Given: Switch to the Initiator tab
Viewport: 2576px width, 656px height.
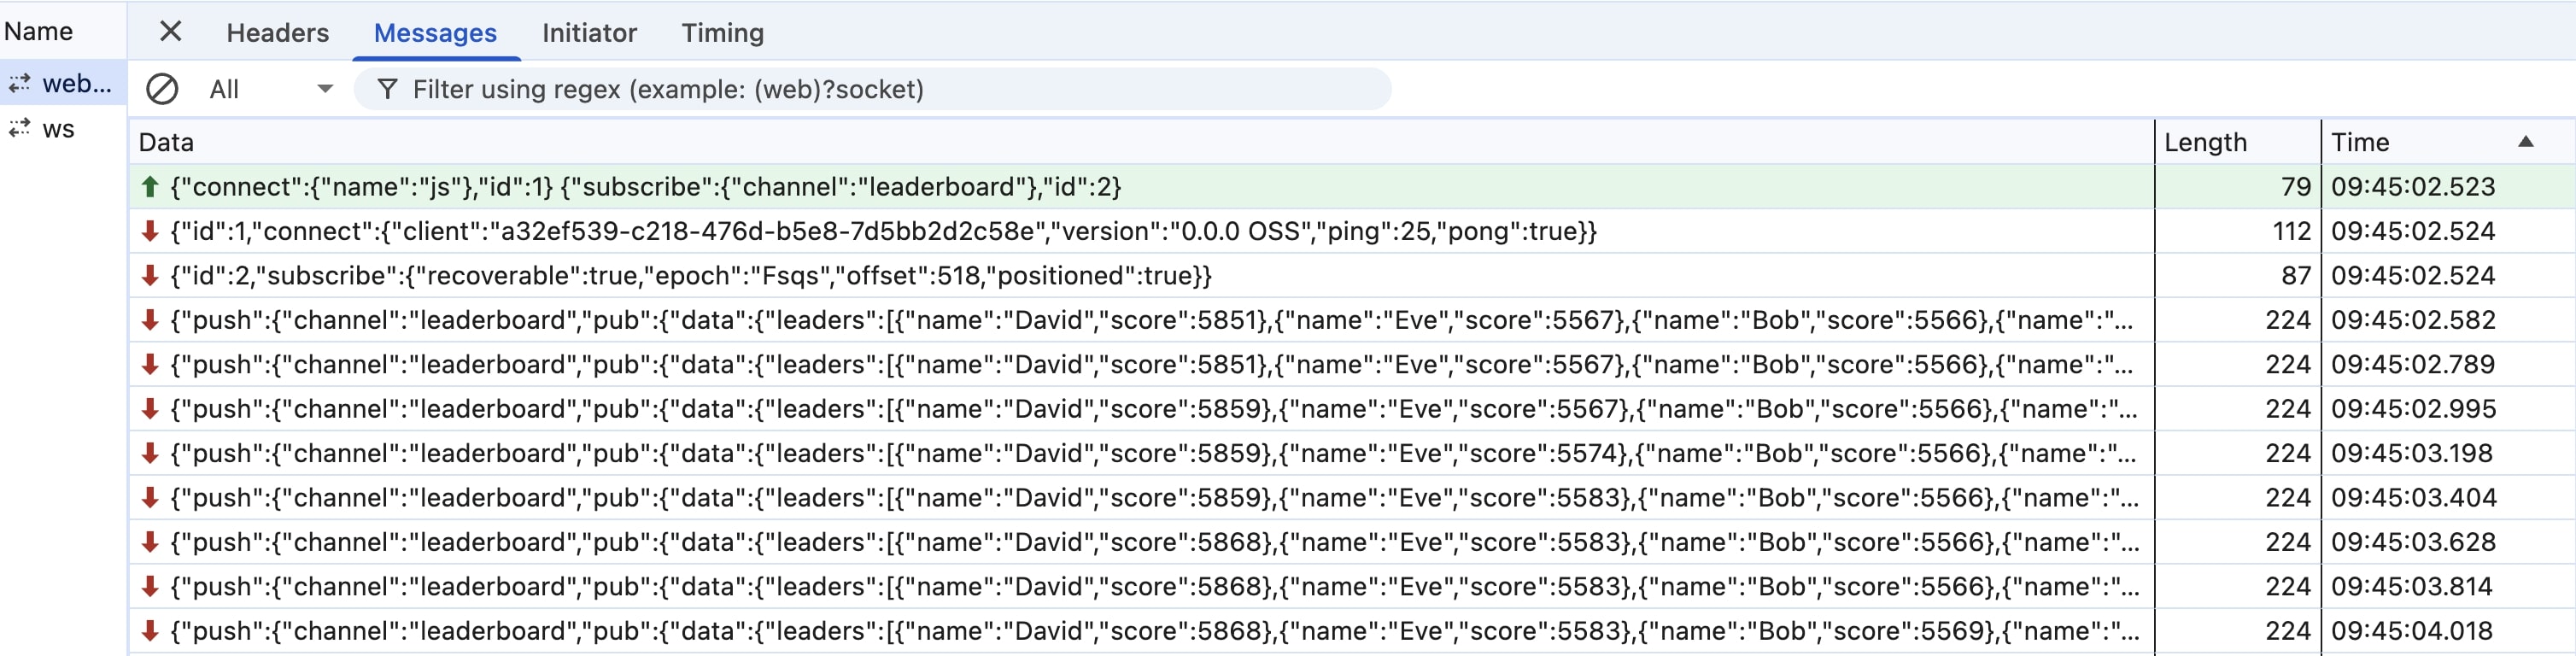Looking at the screenshot, I should tap(589, 33).
